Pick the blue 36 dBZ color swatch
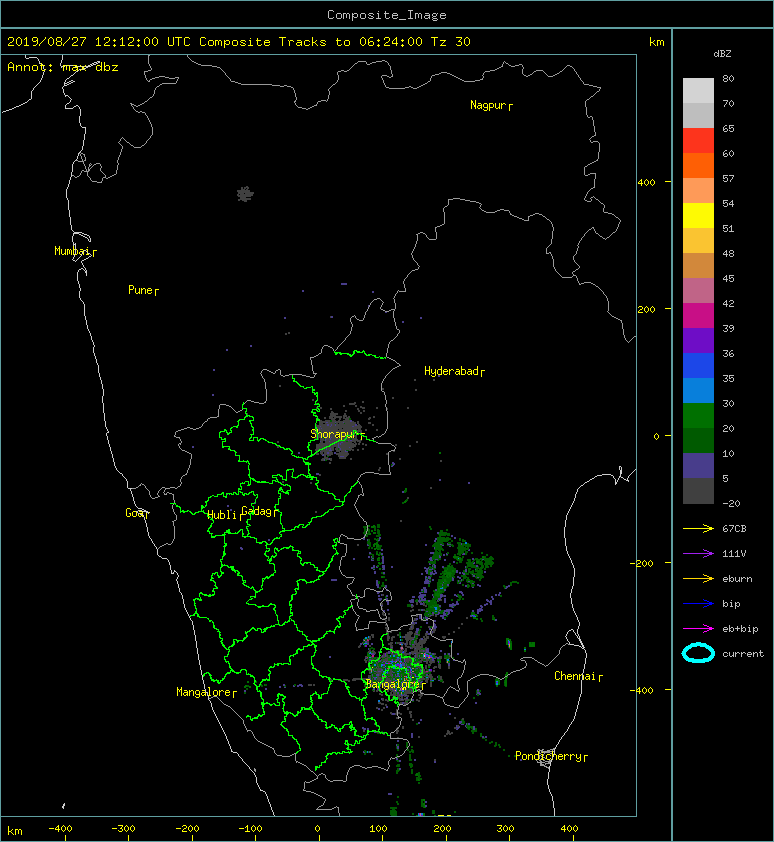Screen dimensions: 774x842 (x=698, y=365)
